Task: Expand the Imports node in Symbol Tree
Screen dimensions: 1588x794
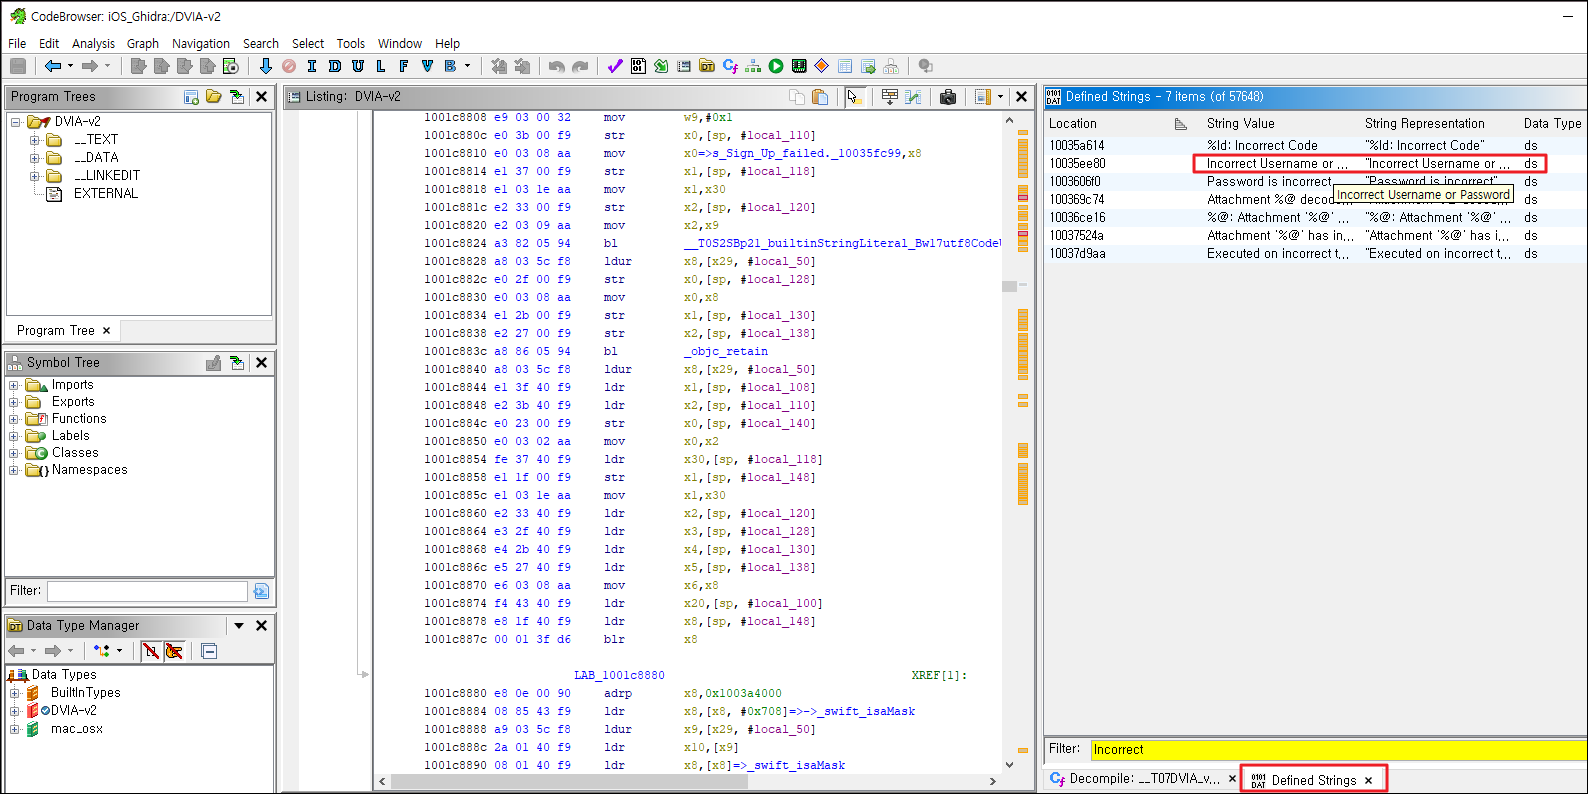Action: click(14, 385)
